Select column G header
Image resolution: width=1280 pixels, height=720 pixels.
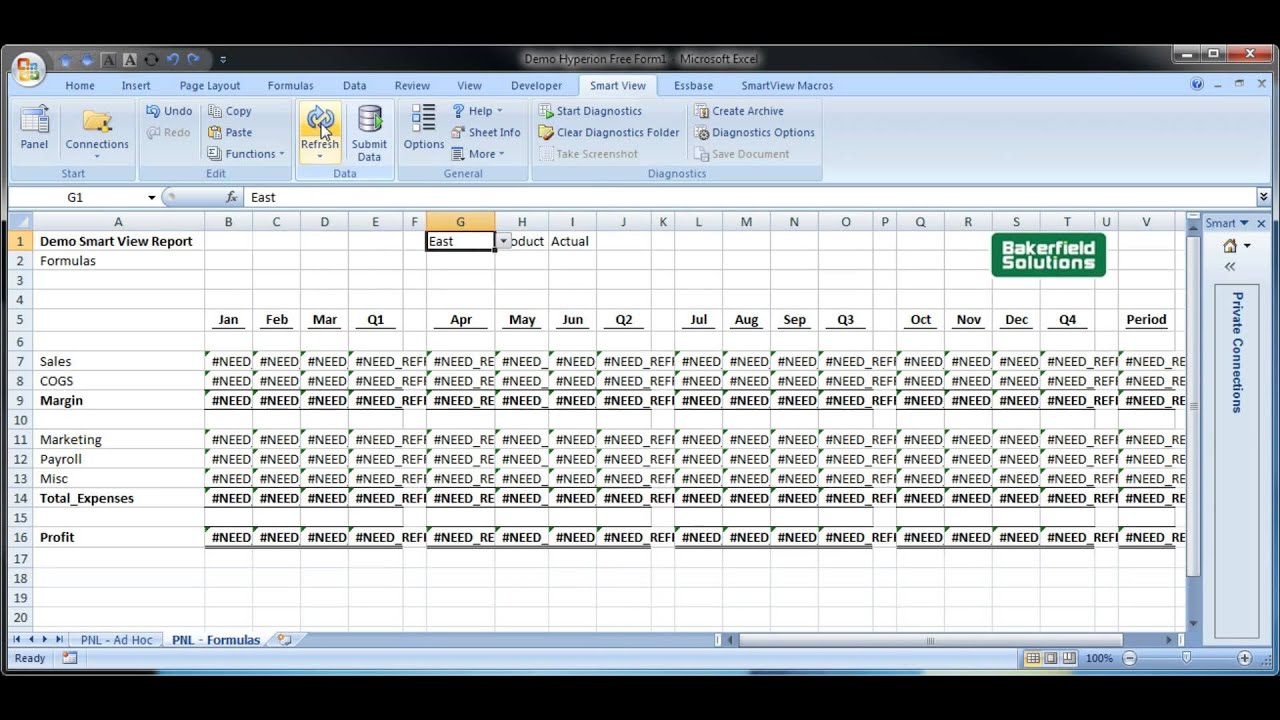[x=460, y=222]
